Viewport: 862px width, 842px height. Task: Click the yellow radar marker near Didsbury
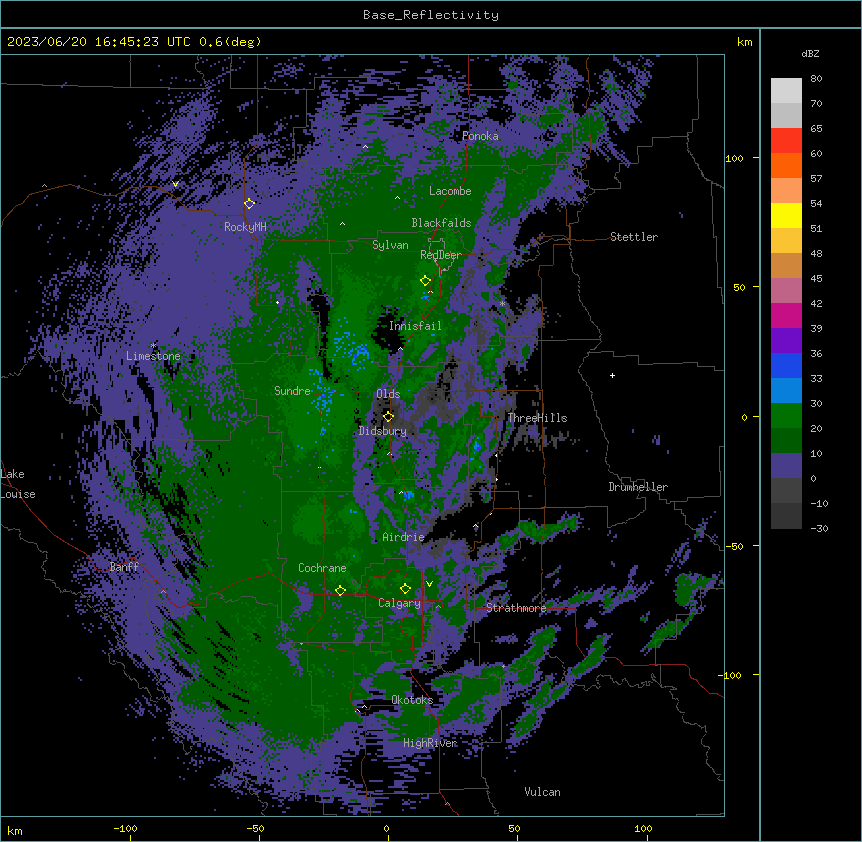388,416
